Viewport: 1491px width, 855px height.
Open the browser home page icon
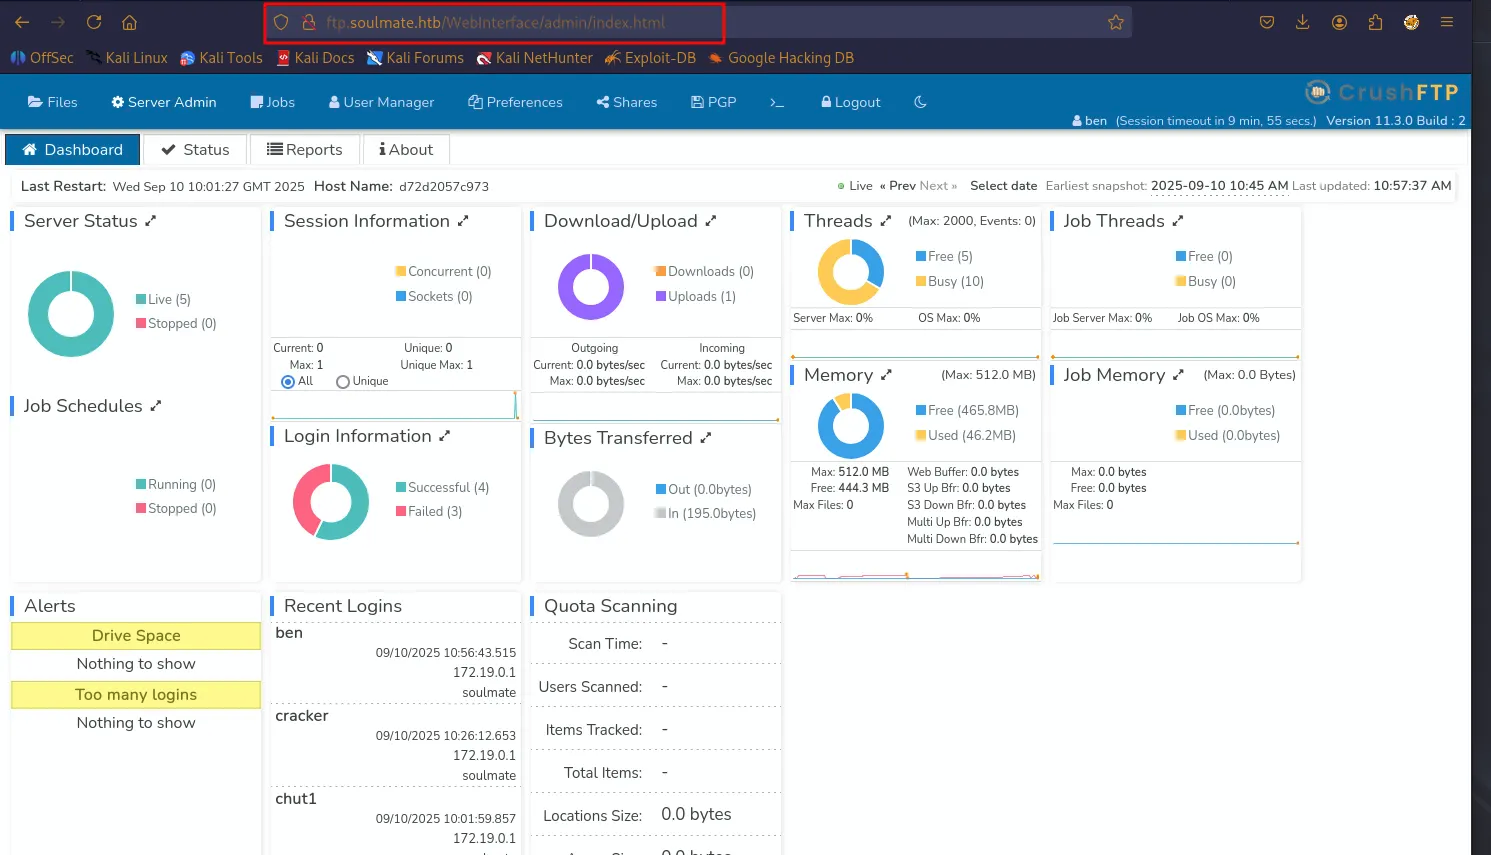point(129,22)
